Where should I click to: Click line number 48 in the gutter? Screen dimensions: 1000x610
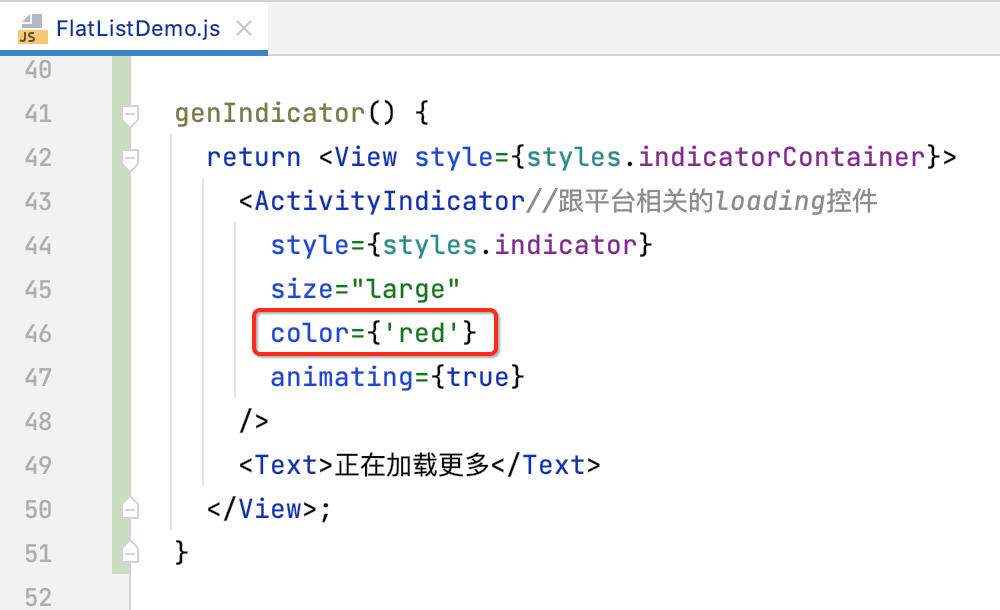point(37,421)
